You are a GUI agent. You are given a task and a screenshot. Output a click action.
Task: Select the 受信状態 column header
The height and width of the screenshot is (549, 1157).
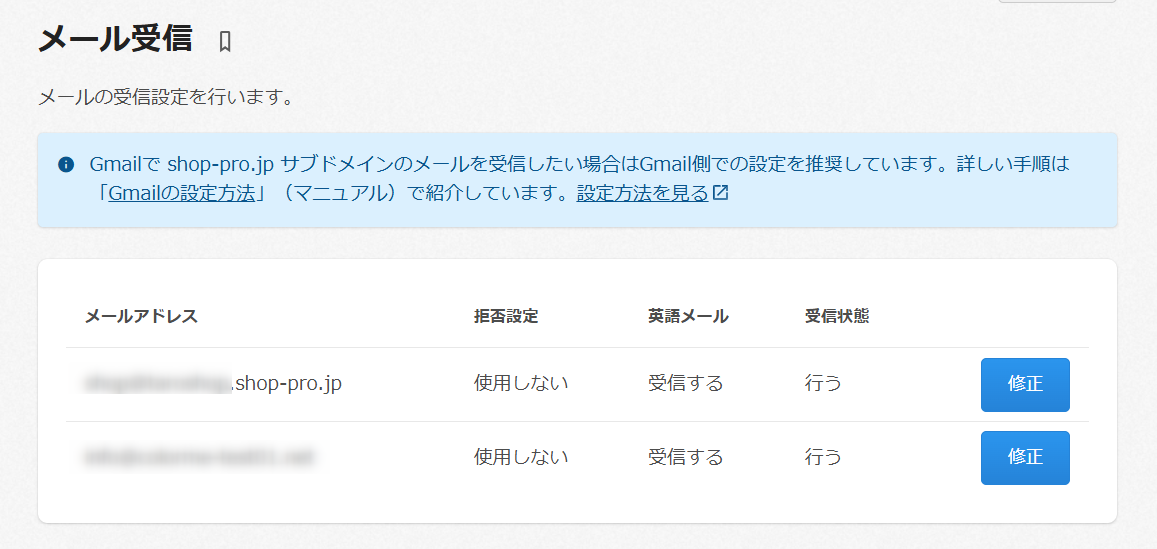[837, 316]
